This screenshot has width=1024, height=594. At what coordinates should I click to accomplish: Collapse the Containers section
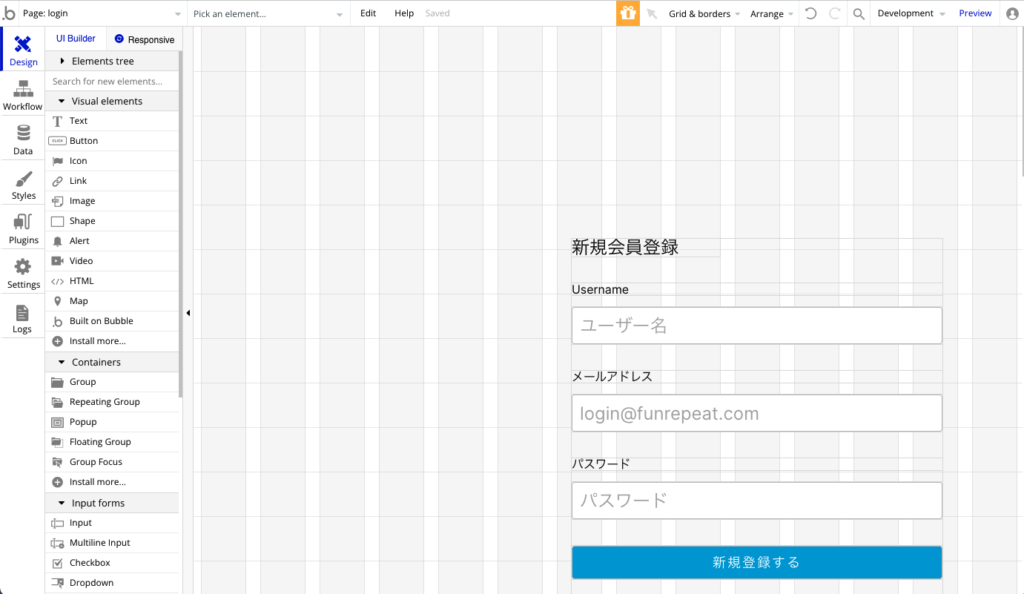(112, 362)
